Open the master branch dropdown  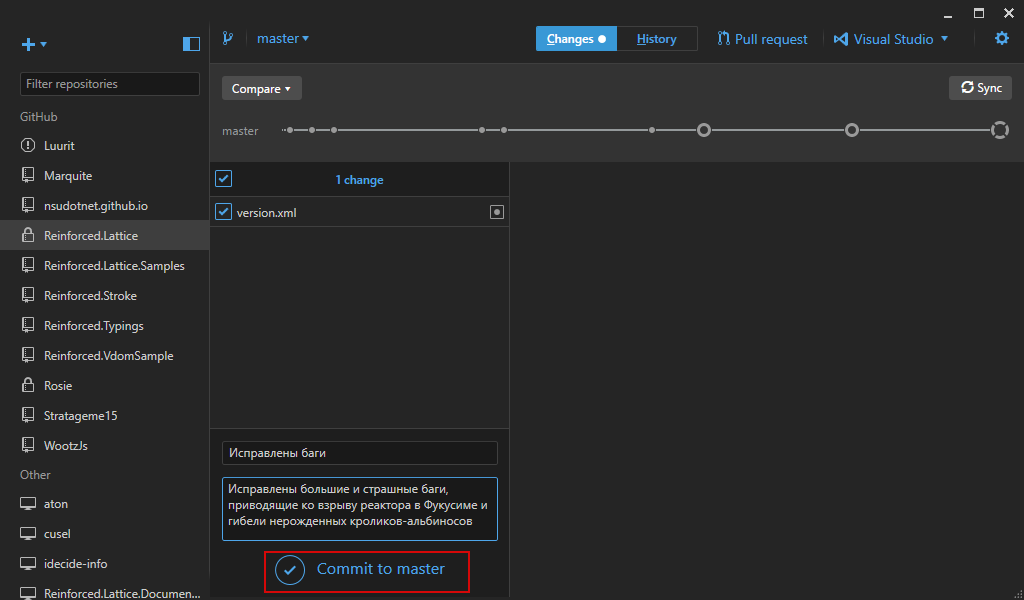(x=283, y=39)
